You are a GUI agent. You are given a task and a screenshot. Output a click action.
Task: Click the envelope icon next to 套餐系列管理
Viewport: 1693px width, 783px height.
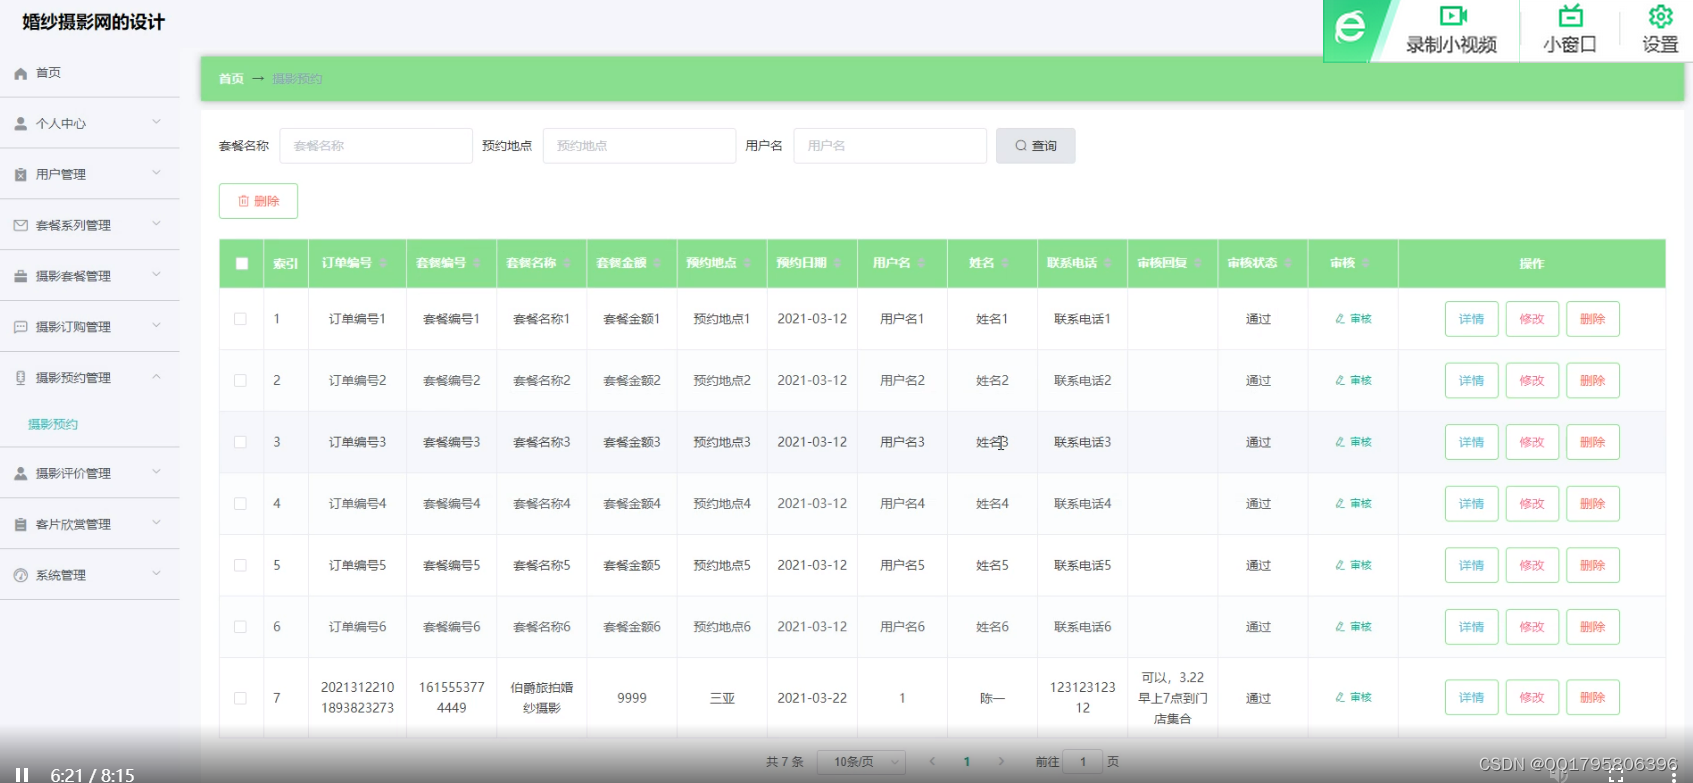pos(20,226)
